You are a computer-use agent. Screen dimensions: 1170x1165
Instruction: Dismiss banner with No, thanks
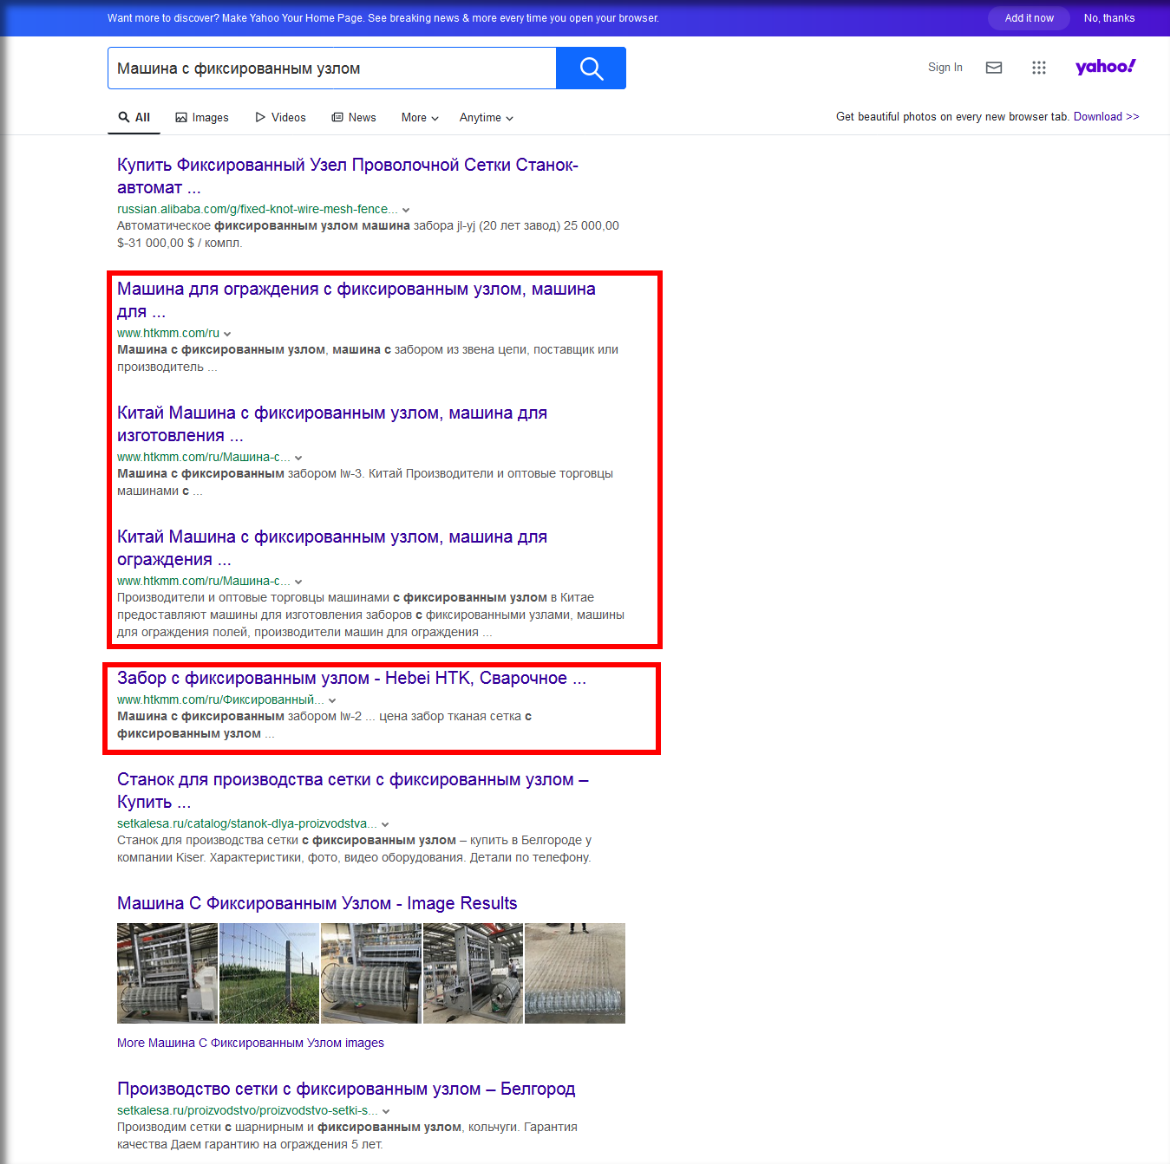click(1109, 18)
